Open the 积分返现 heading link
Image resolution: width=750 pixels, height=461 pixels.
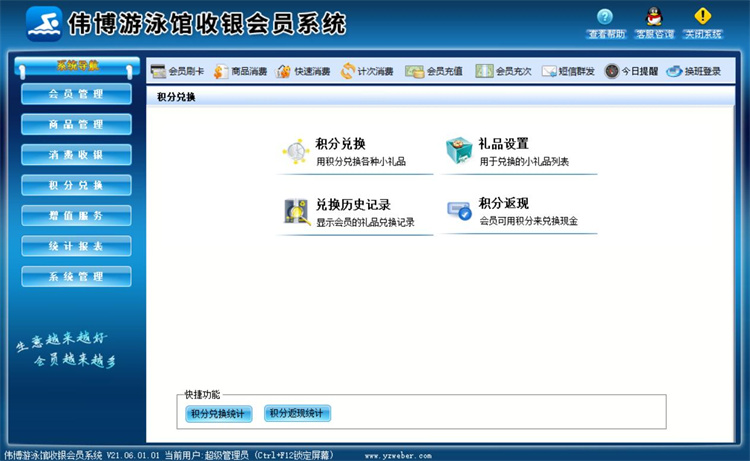click(503, 203)
